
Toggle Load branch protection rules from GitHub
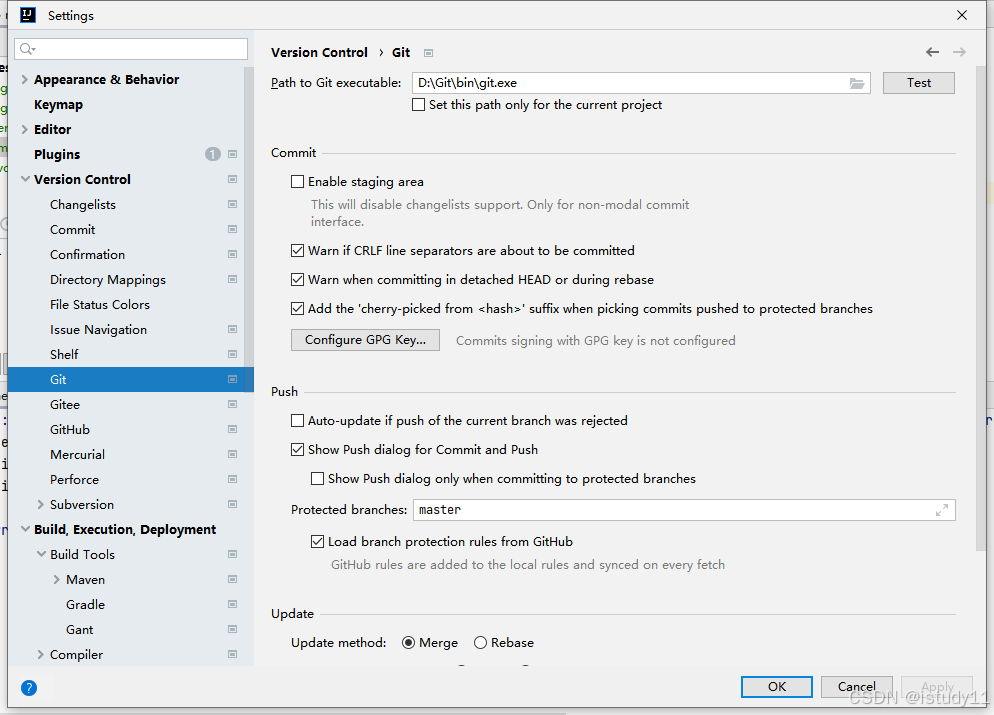318,541
